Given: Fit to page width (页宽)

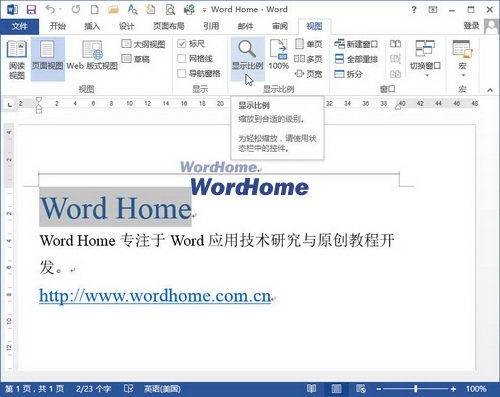Looking at the screenshot, I should 309,74.
